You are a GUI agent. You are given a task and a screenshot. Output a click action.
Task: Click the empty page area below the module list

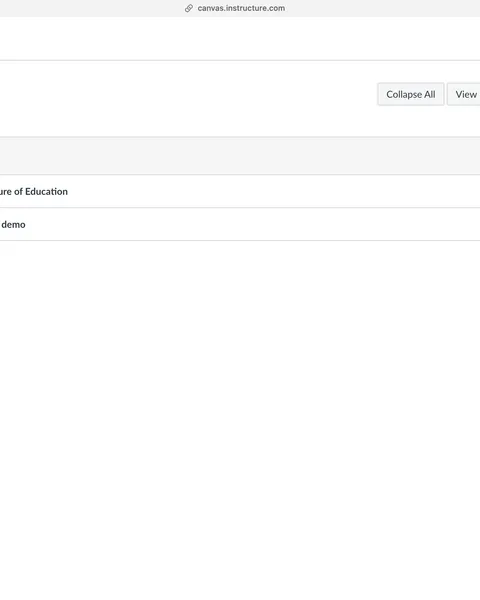[240, 419]
